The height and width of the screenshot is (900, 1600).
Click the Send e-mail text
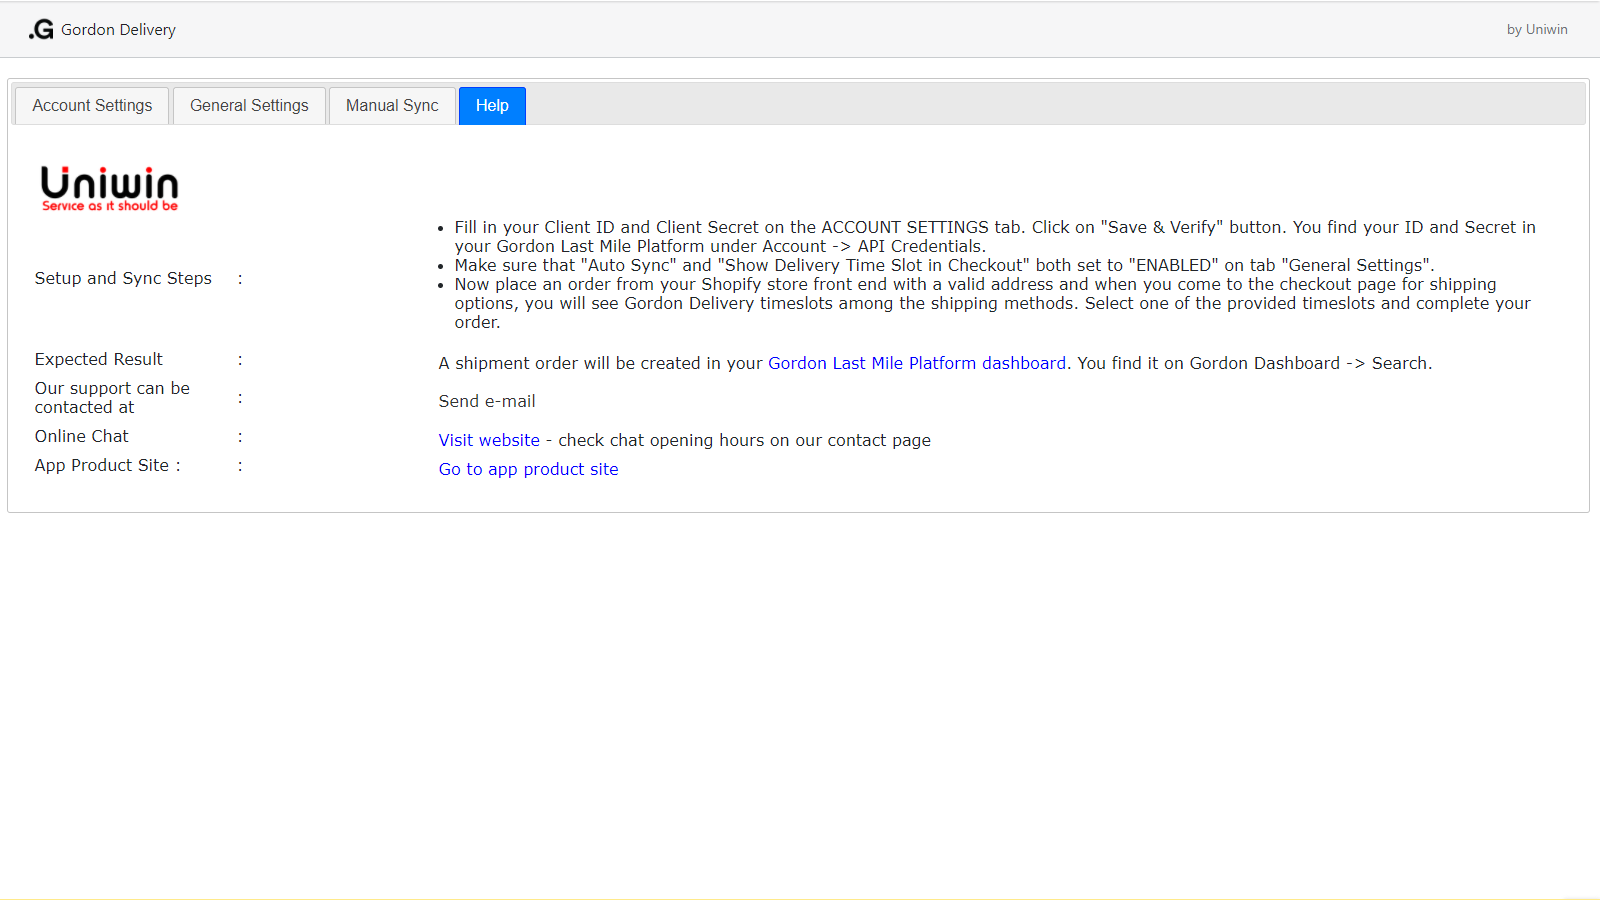(x=487, y=401)
